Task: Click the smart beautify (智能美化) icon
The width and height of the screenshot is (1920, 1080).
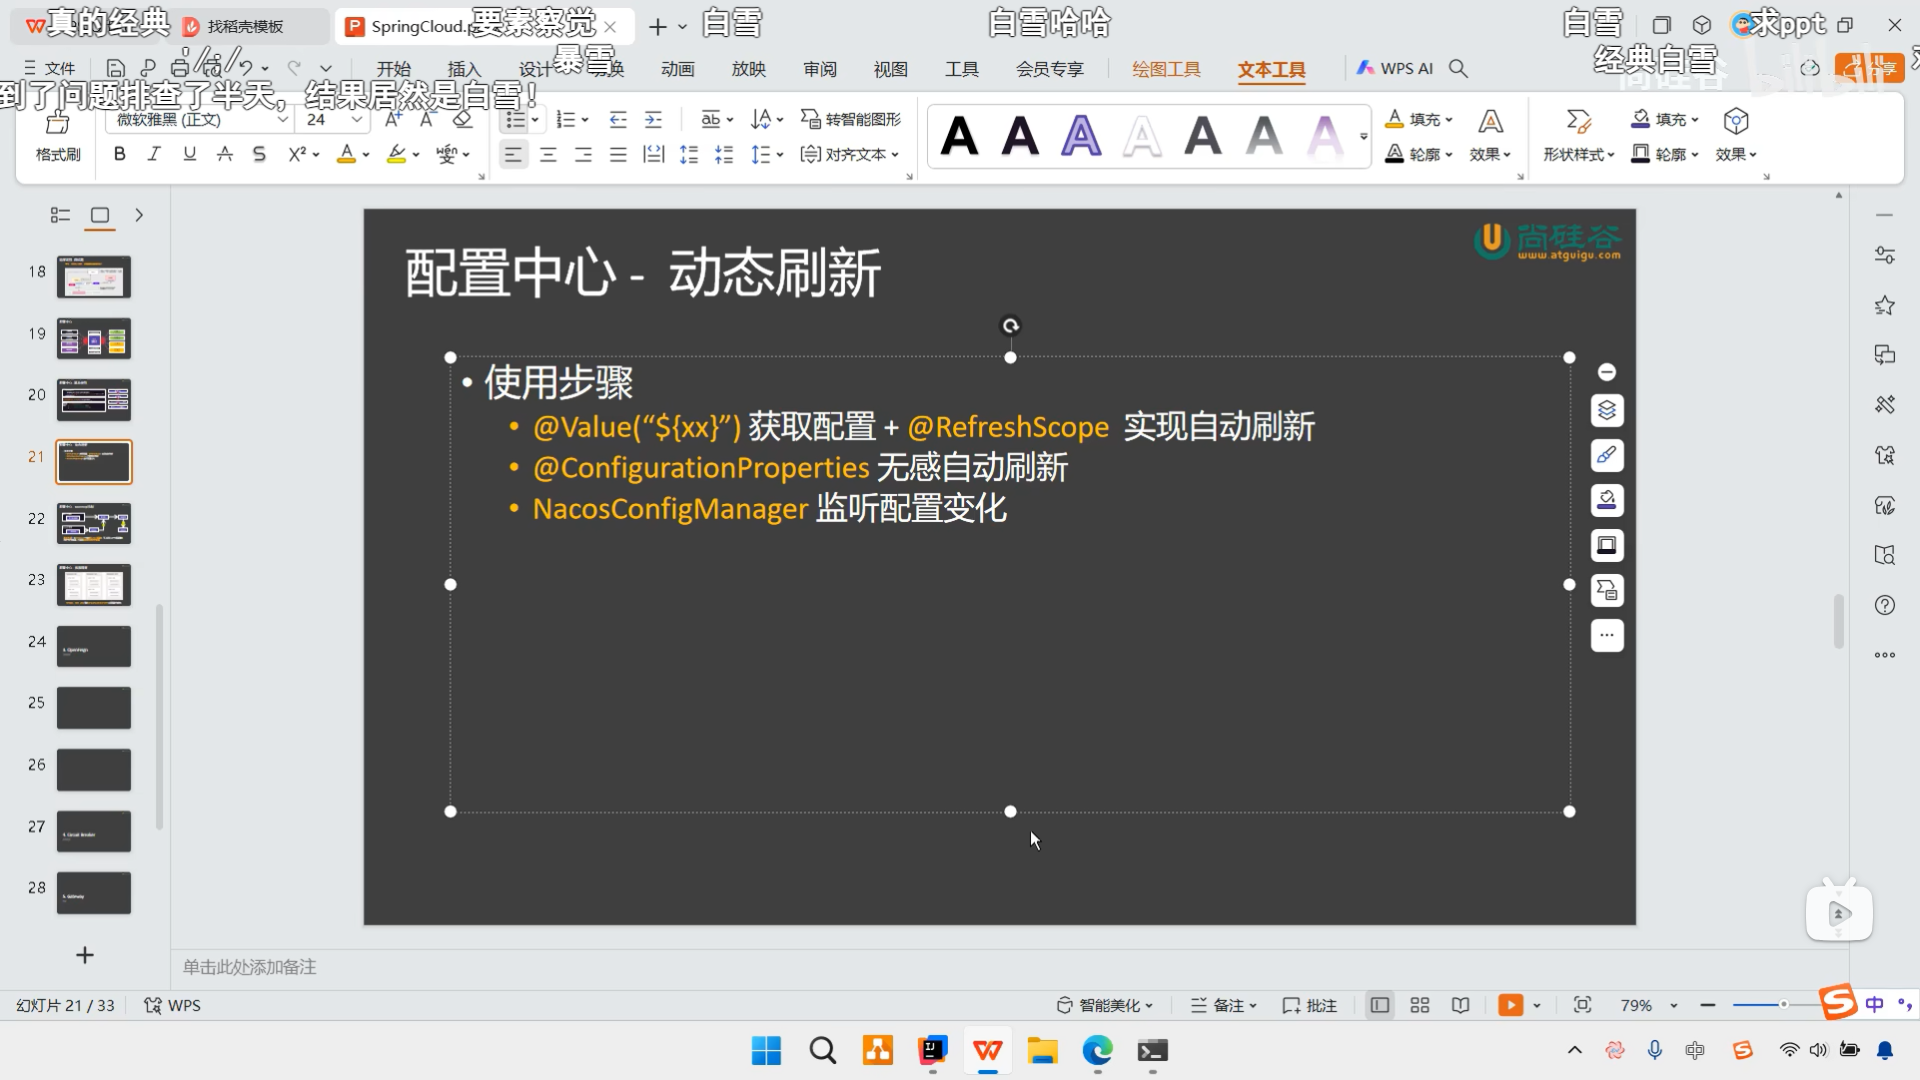Action: [x=1100, y=1005]
